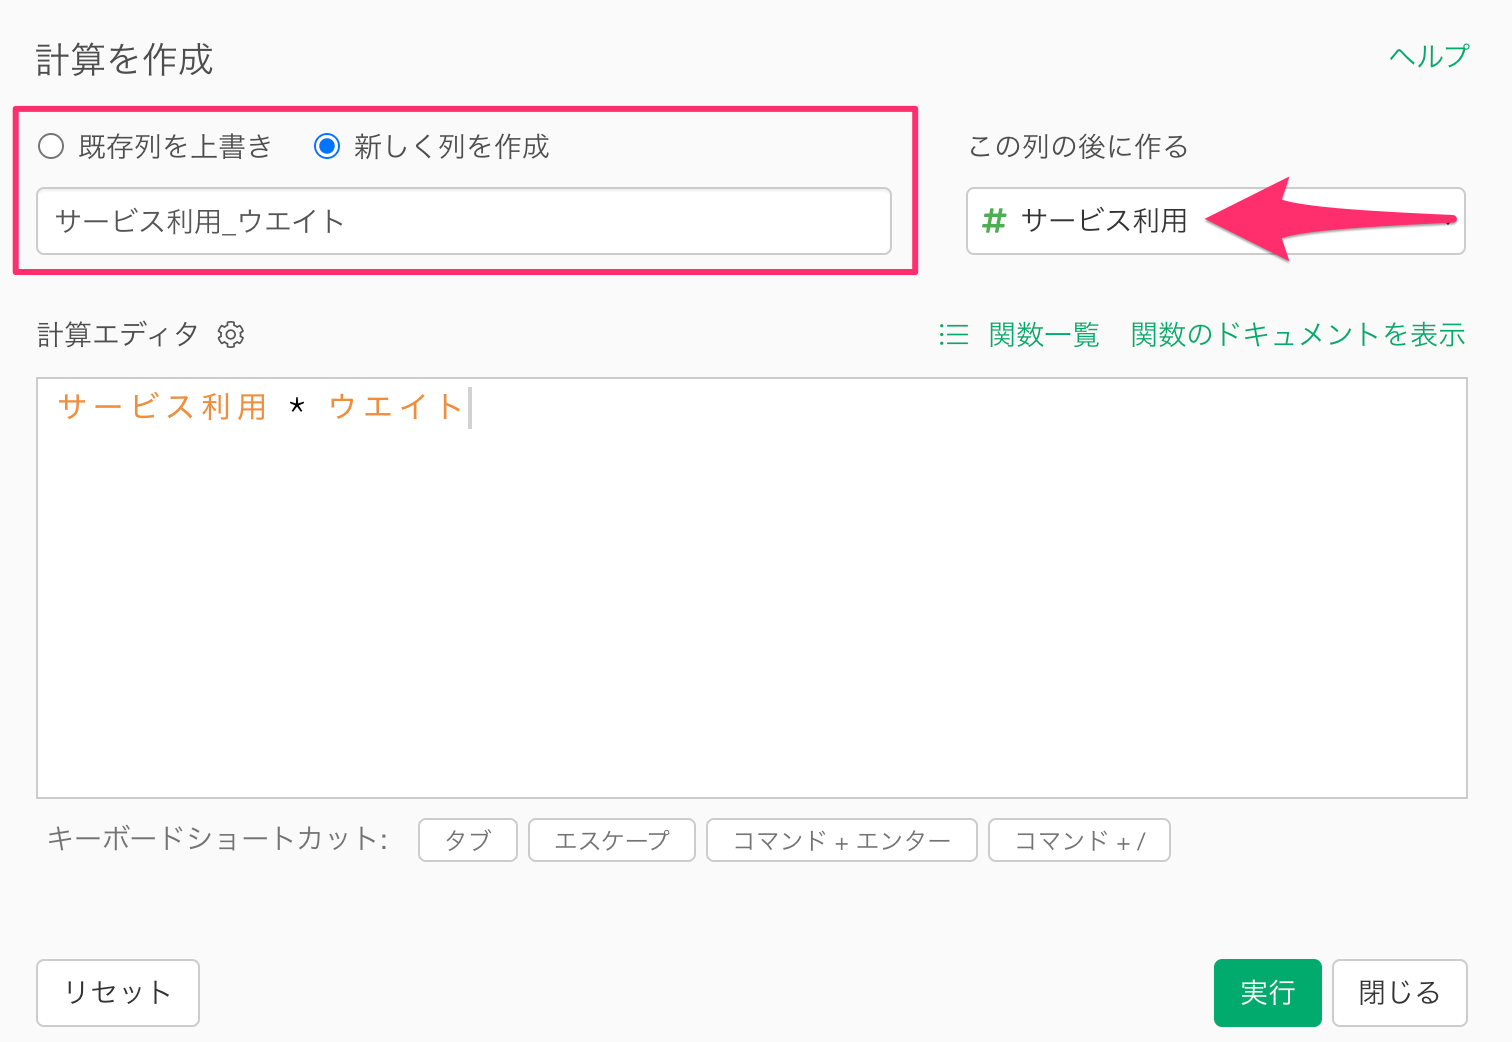
Task: Click the new column name input field
Action: 464,221
